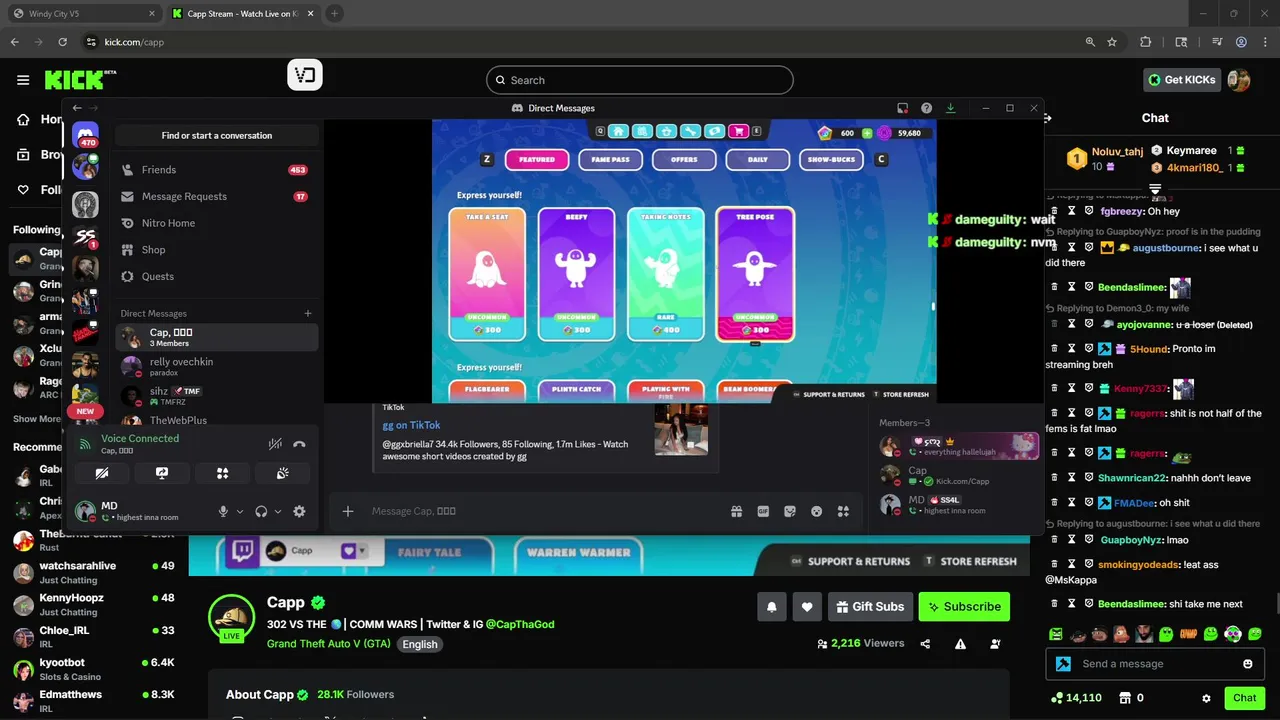Viewport: 1280px width, 720px height.
Task: Open Kick hamburger menu
Action: [23, 80]
